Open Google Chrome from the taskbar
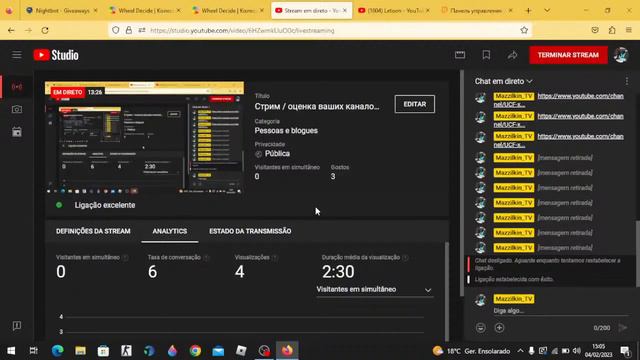The height and width of the screenshot is (360, 640). point(195,351)
